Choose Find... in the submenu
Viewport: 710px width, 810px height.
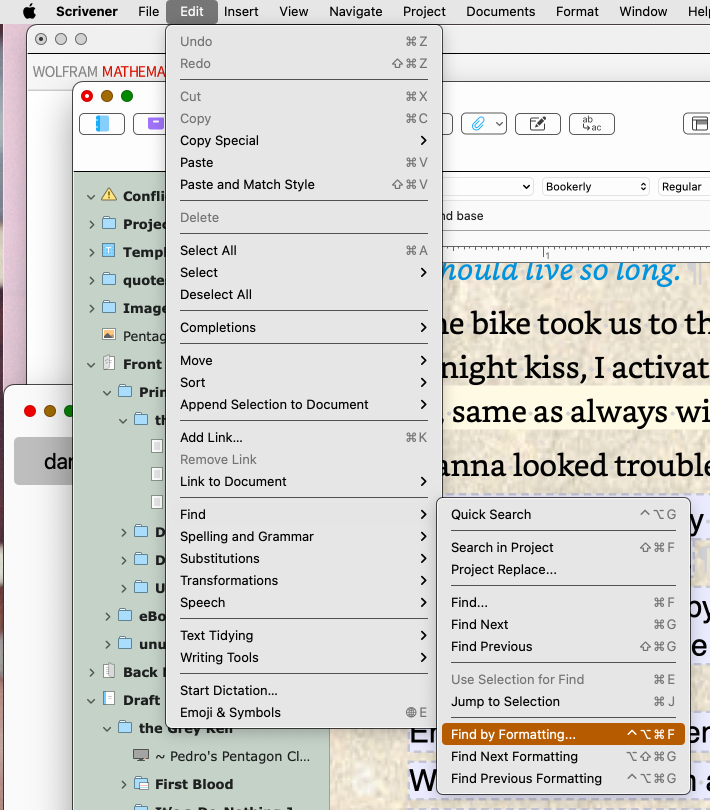pos(563,602)
